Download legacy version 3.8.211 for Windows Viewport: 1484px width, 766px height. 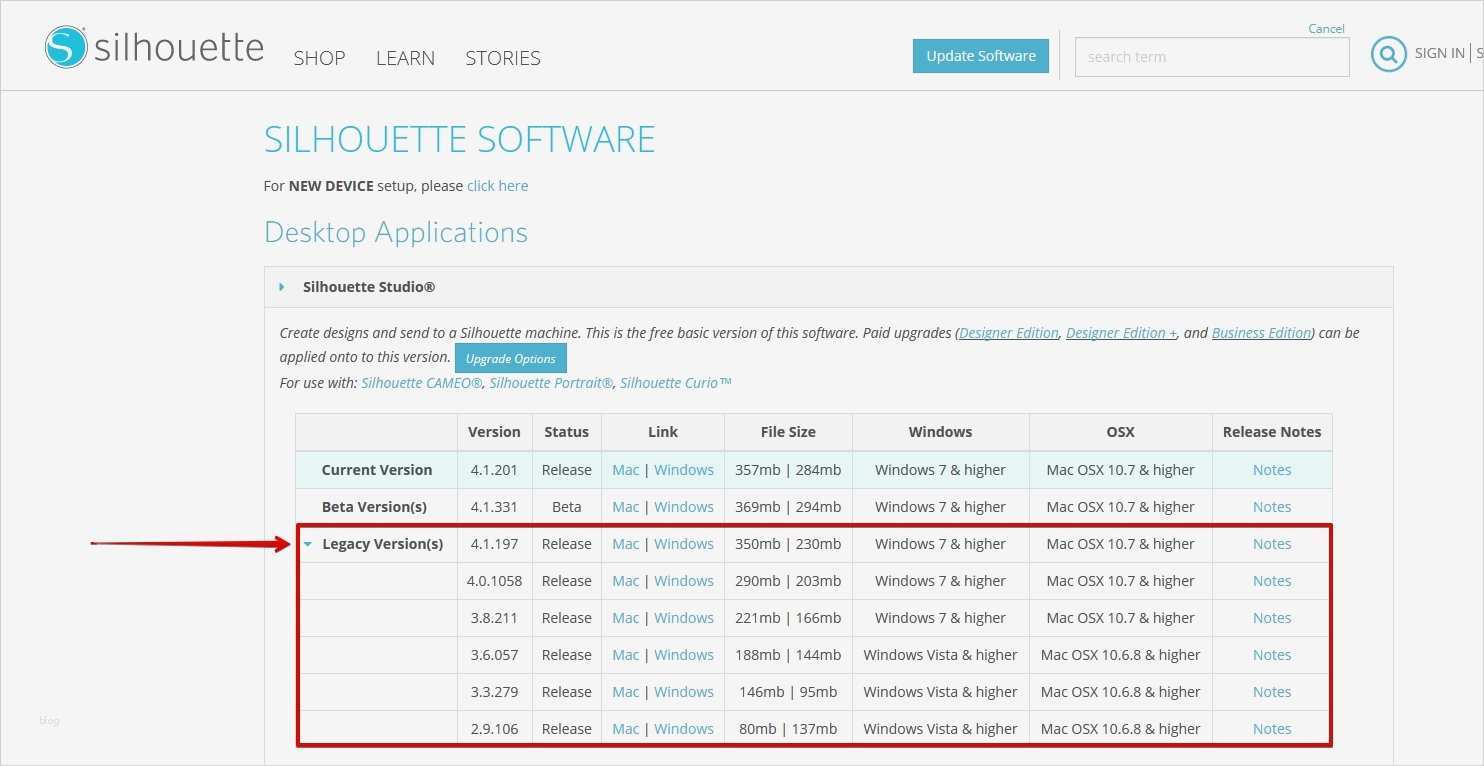[684, 618]
